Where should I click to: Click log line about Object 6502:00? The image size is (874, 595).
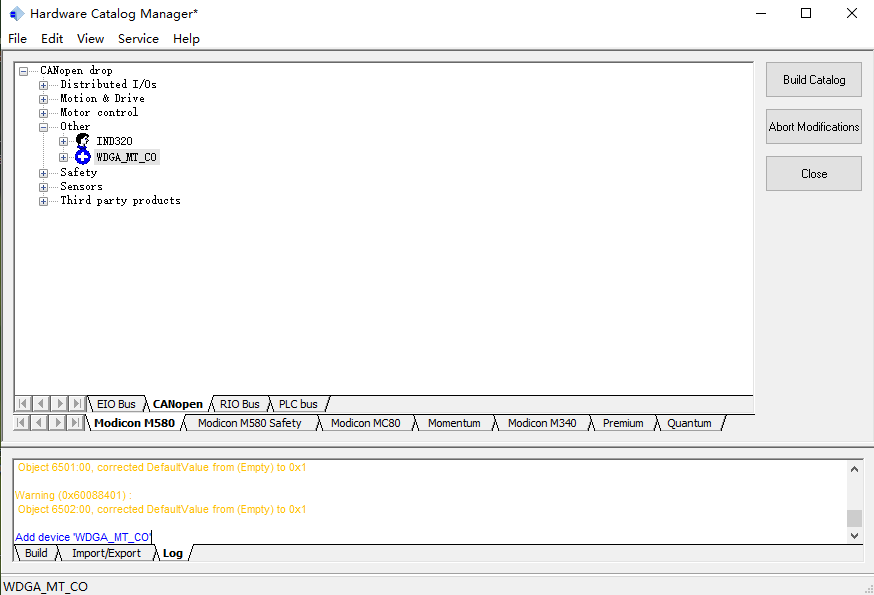162,509
